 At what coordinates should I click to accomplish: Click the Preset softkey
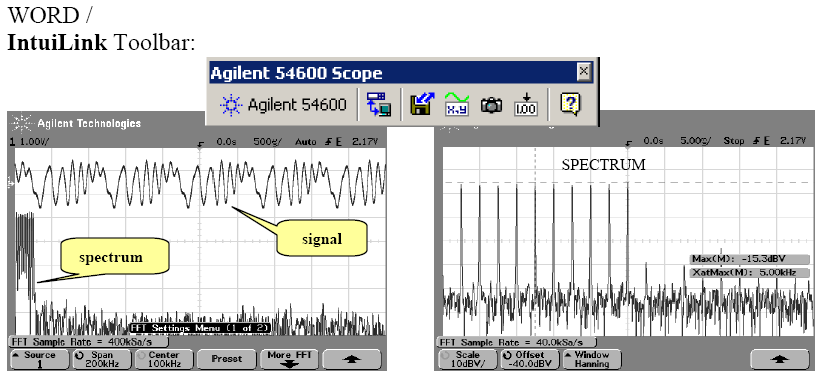coord(227,360)
